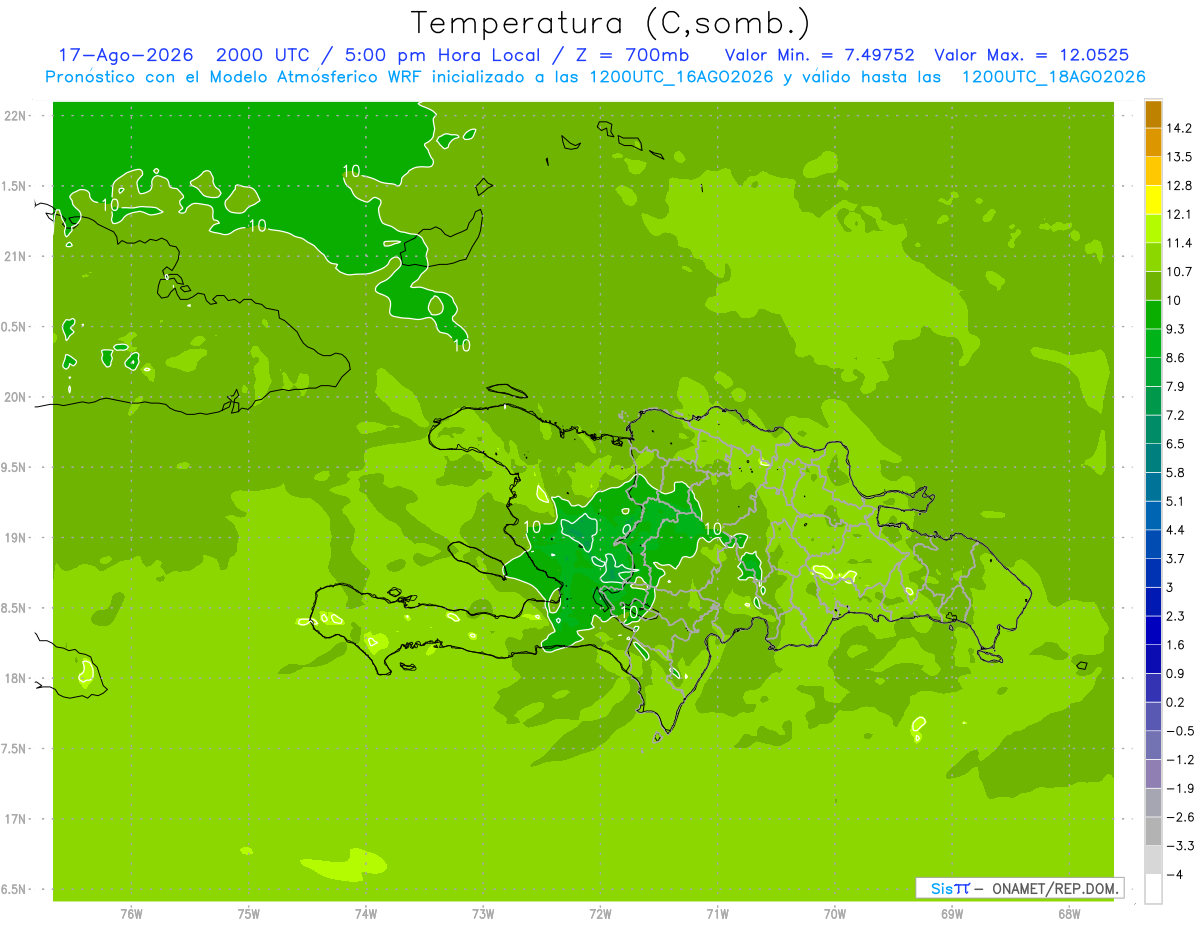The width and height of the screenshot is (1200, 927).
Task: Click the purple swatch between -1.2 and -1.9
Action: click(1153, 774)
